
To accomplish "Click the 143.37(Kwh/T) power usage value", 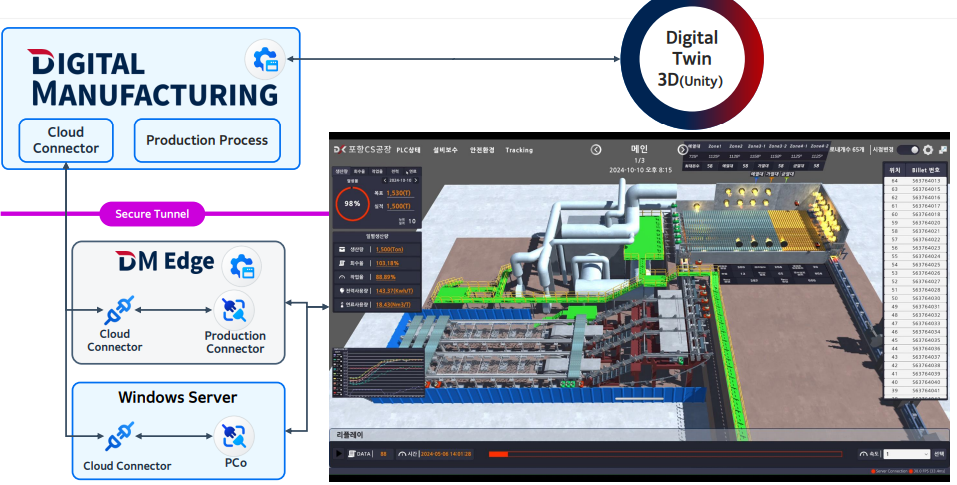I will coord(394,291).
